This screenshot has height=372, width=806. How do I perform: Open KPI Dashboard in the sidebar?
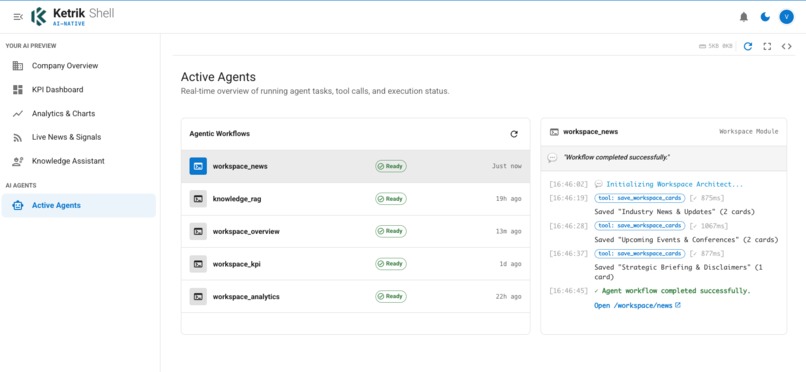pyautogui.click(x=79, y=89)
